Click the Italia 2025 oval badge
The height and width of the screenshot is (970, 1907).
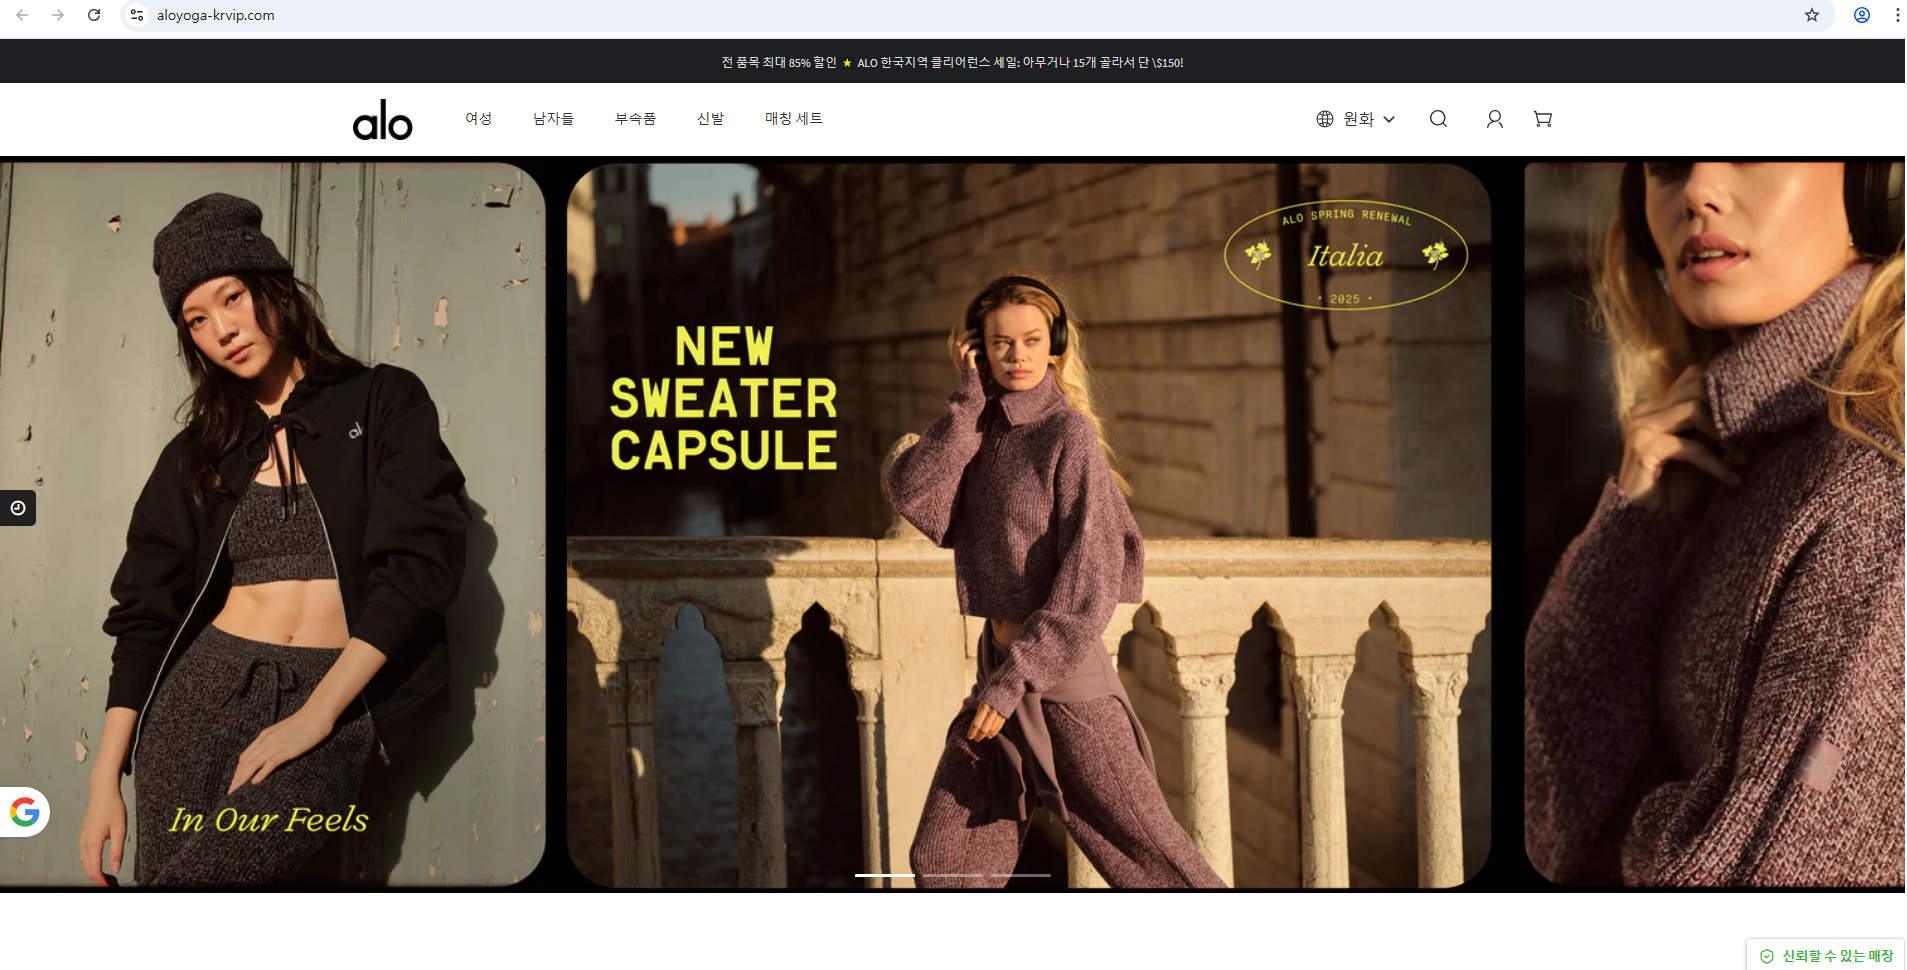tap(1346, 257)
